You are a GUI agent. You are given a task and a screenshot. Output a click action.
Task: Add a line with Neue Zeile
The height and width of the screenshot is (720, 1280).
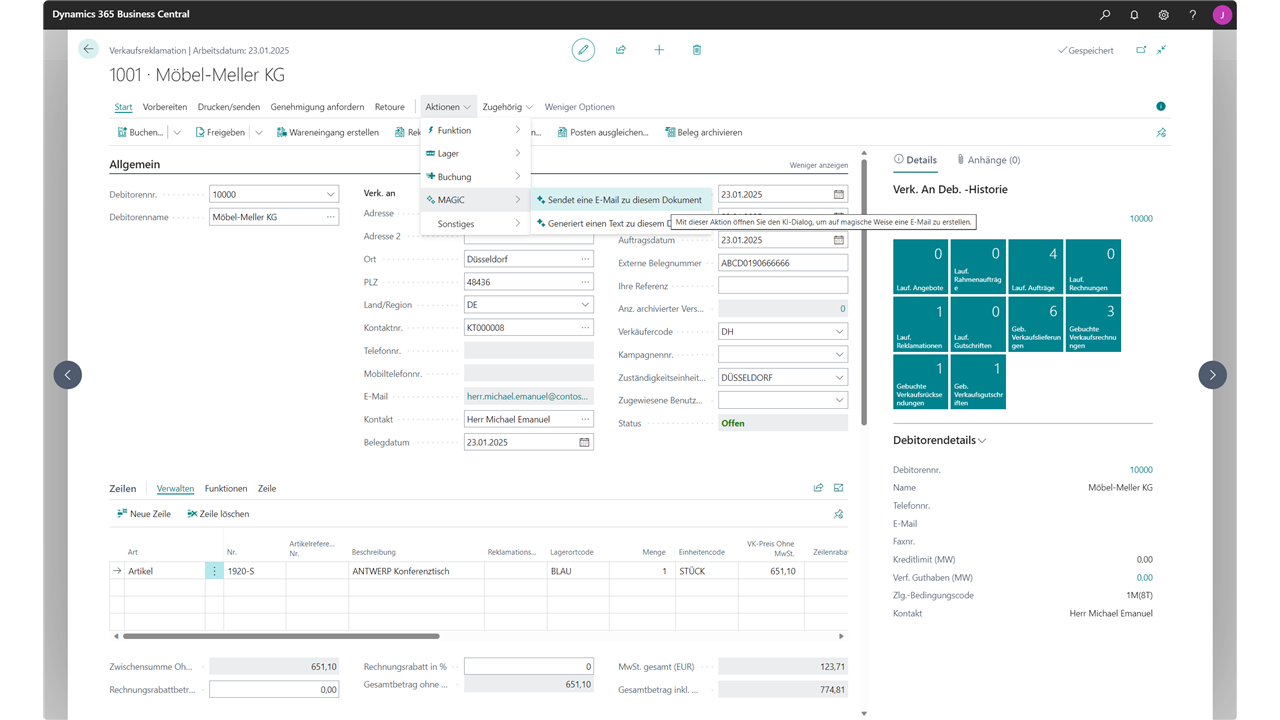click(x=143, y=514)
